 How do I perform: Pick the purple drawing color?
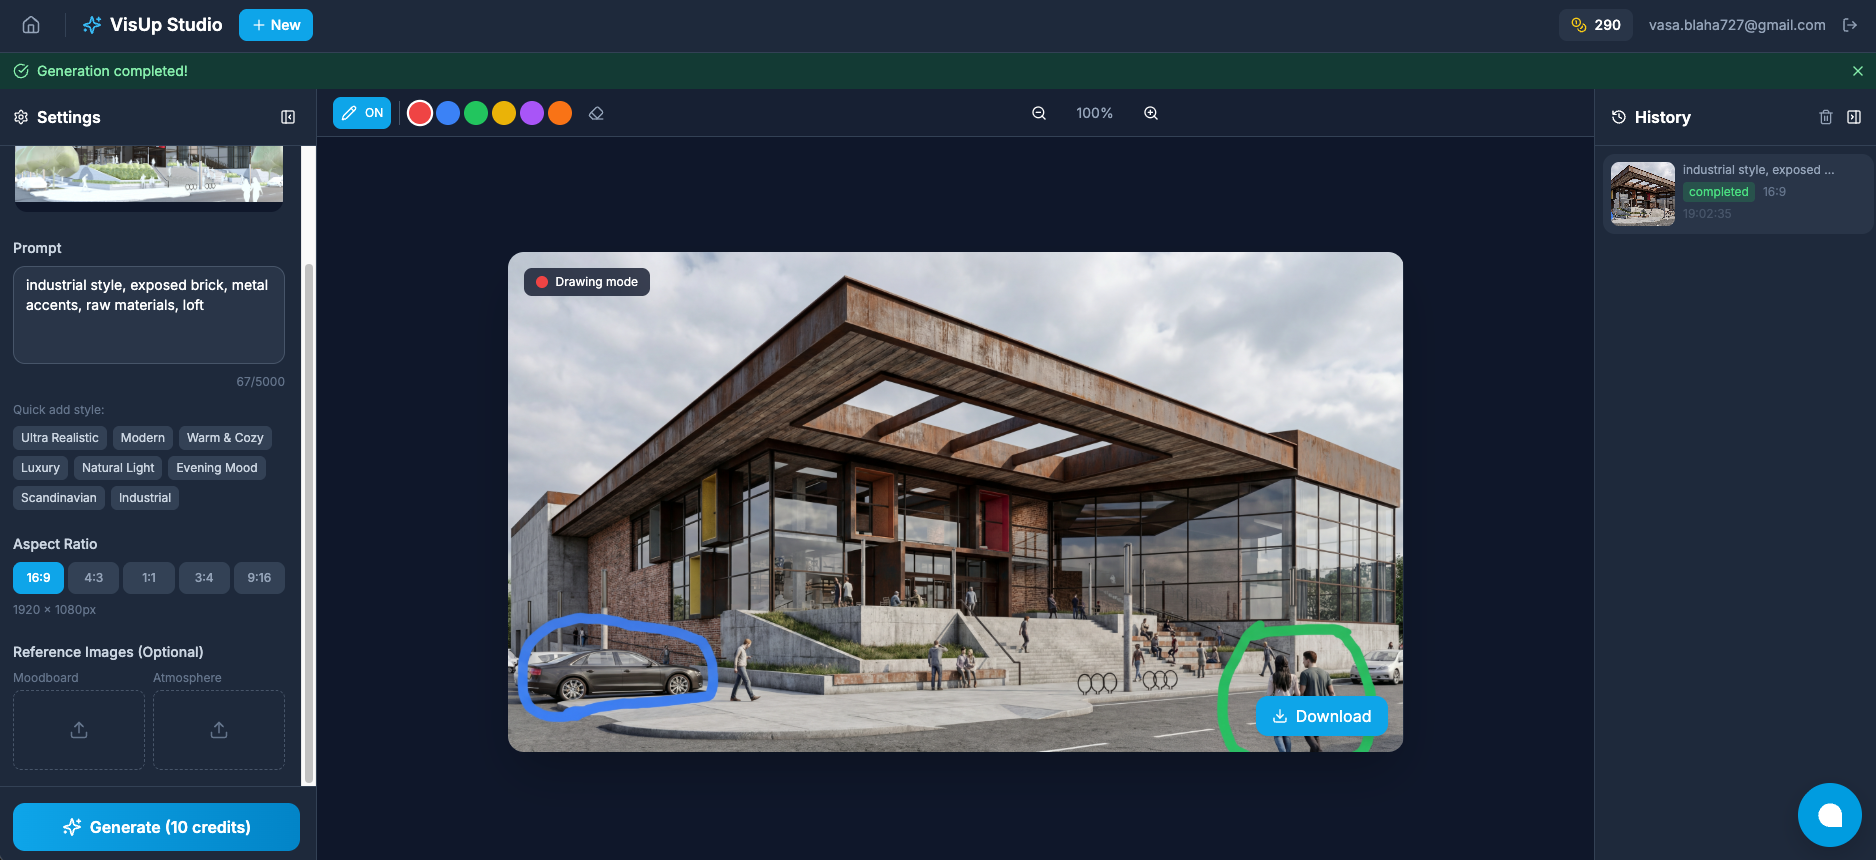[532, 114]
